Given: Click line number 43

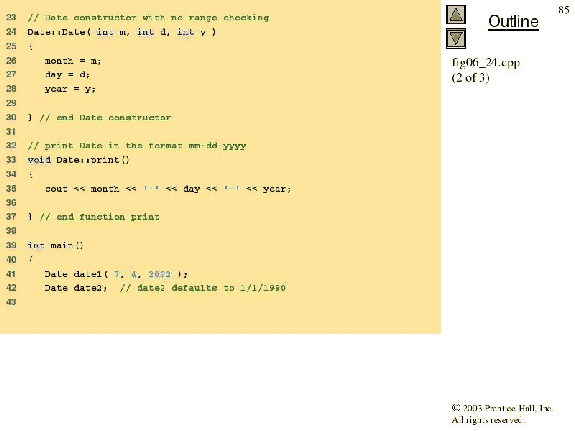Looking at the screenshot, I should point(11,302).
